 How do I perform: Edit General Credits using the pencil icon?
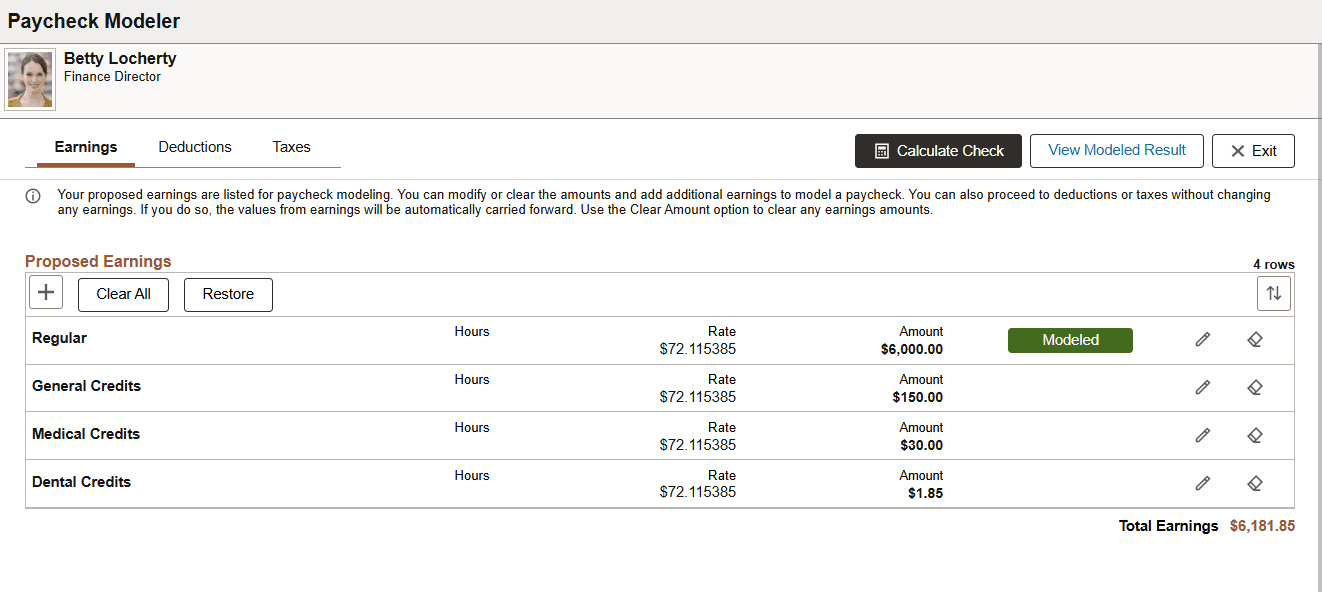[1202, 387]
